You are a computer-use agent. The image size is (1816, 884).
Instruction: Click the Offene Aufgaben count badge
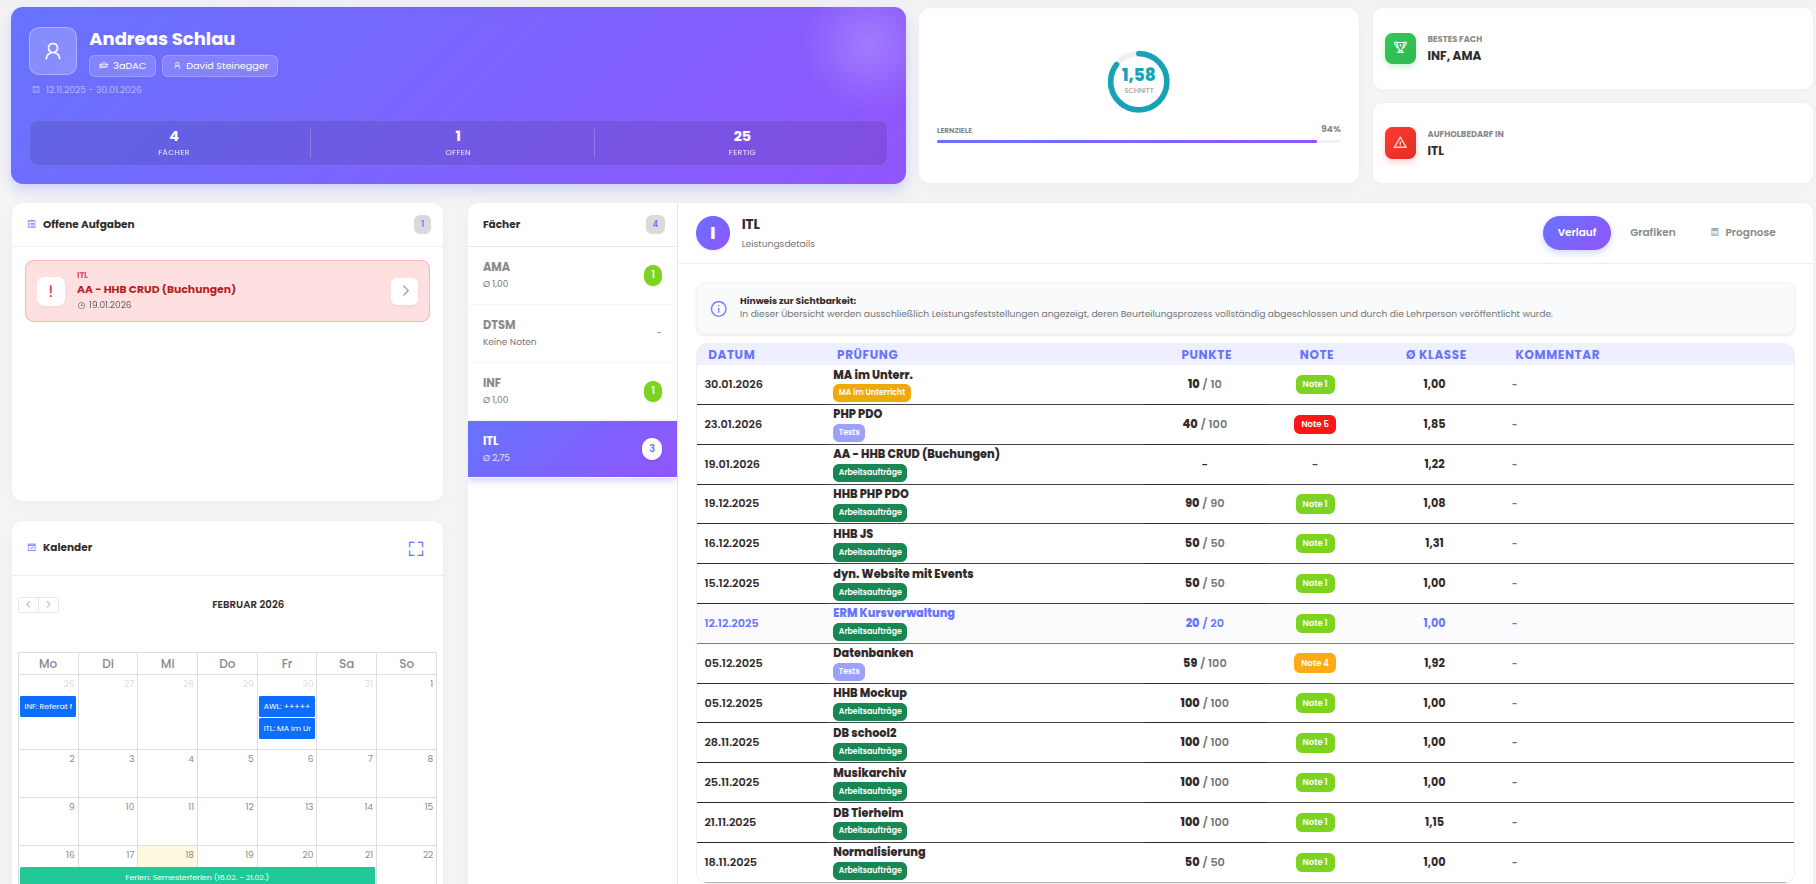(x=422, y=224)
